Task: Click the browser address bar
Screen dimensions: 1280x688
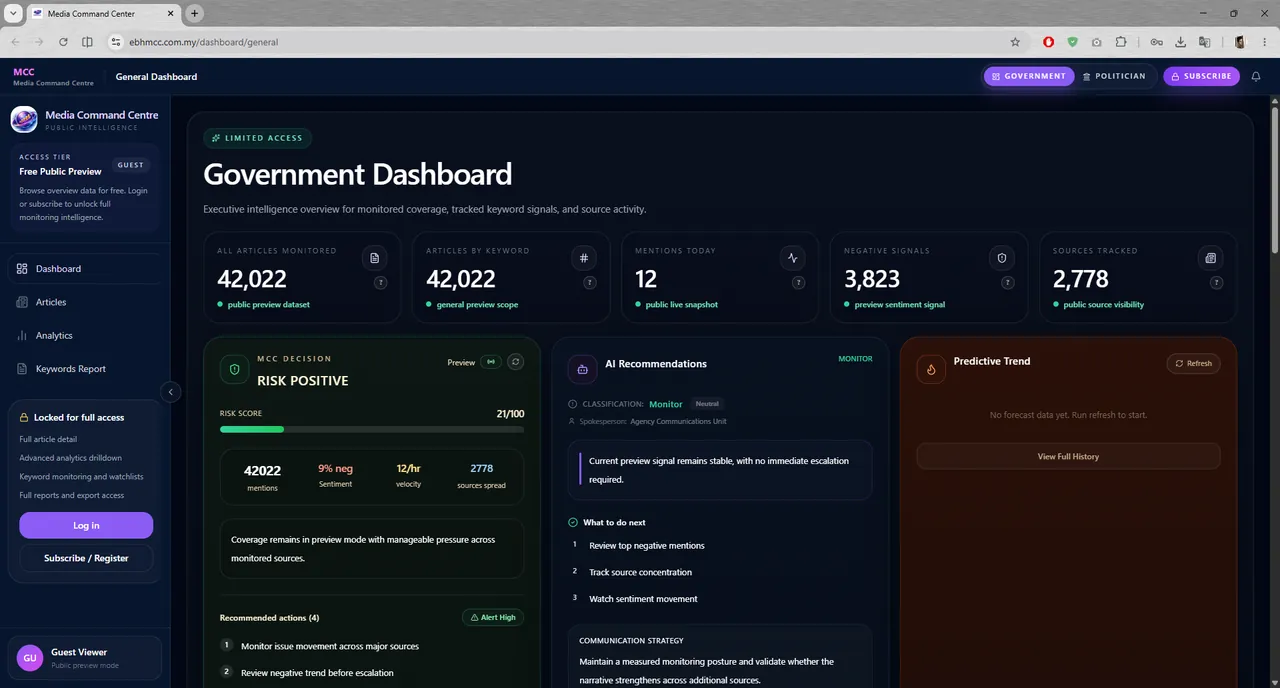Action: tap(565, 42)
